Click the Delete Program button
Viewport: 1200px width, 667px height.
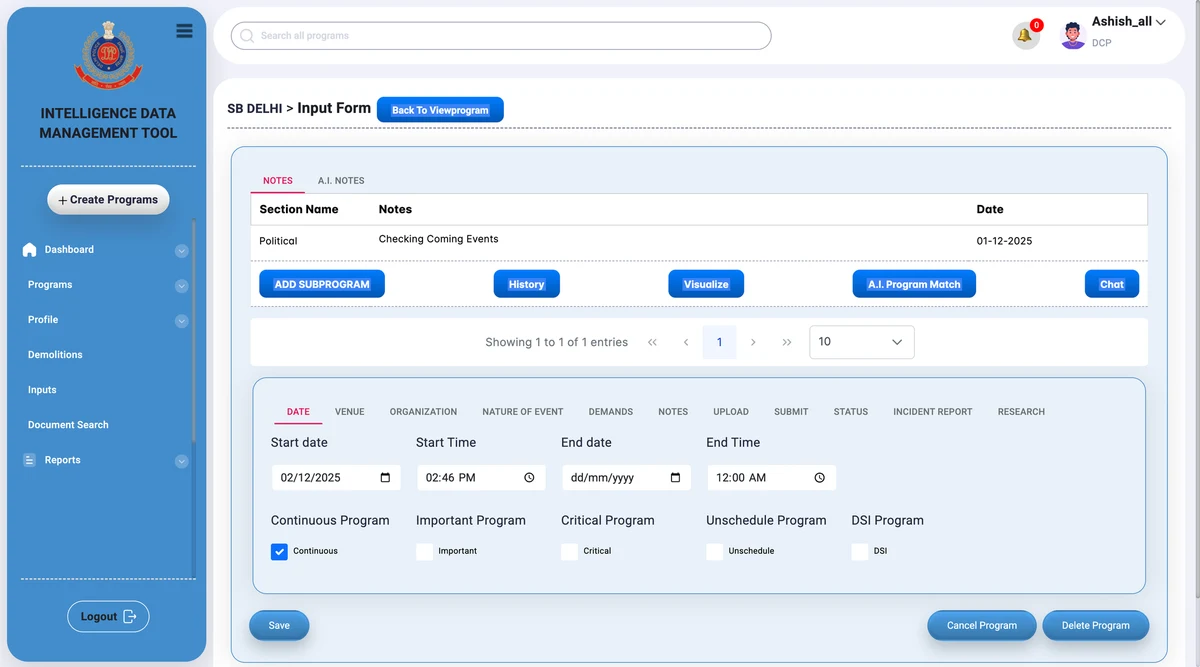(1096, 626)
